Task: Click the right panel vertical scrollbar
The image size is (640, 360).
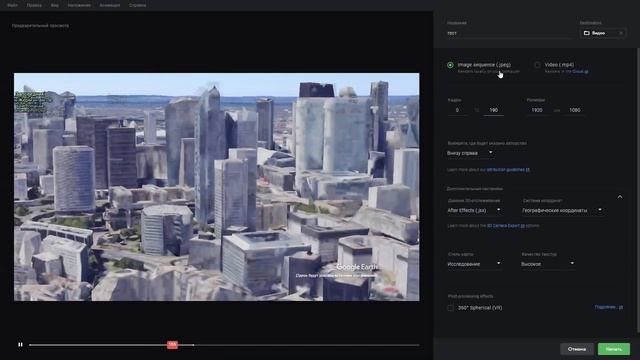Action: [638, 190]
